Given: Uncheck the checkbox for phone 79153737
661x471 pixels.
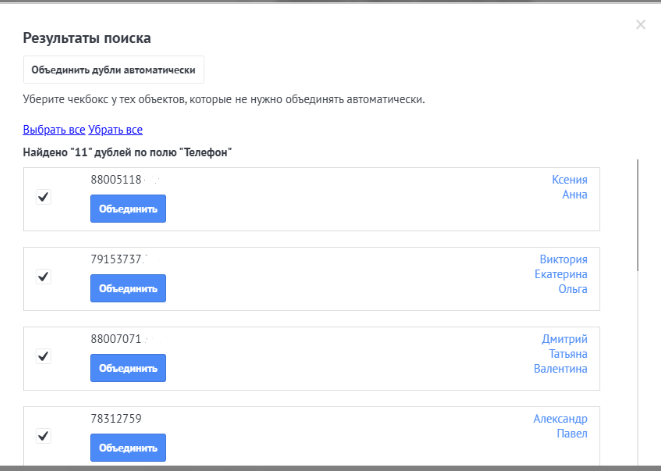Looking at the screenshot, I should tap(43, 276).
